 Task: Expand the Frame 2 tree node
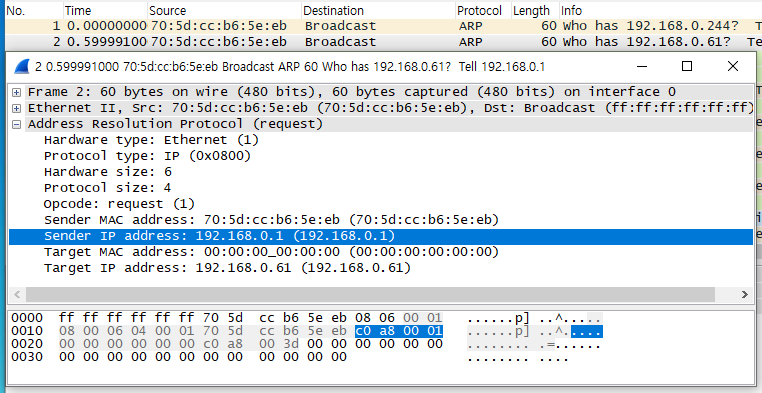coord(17,92)
